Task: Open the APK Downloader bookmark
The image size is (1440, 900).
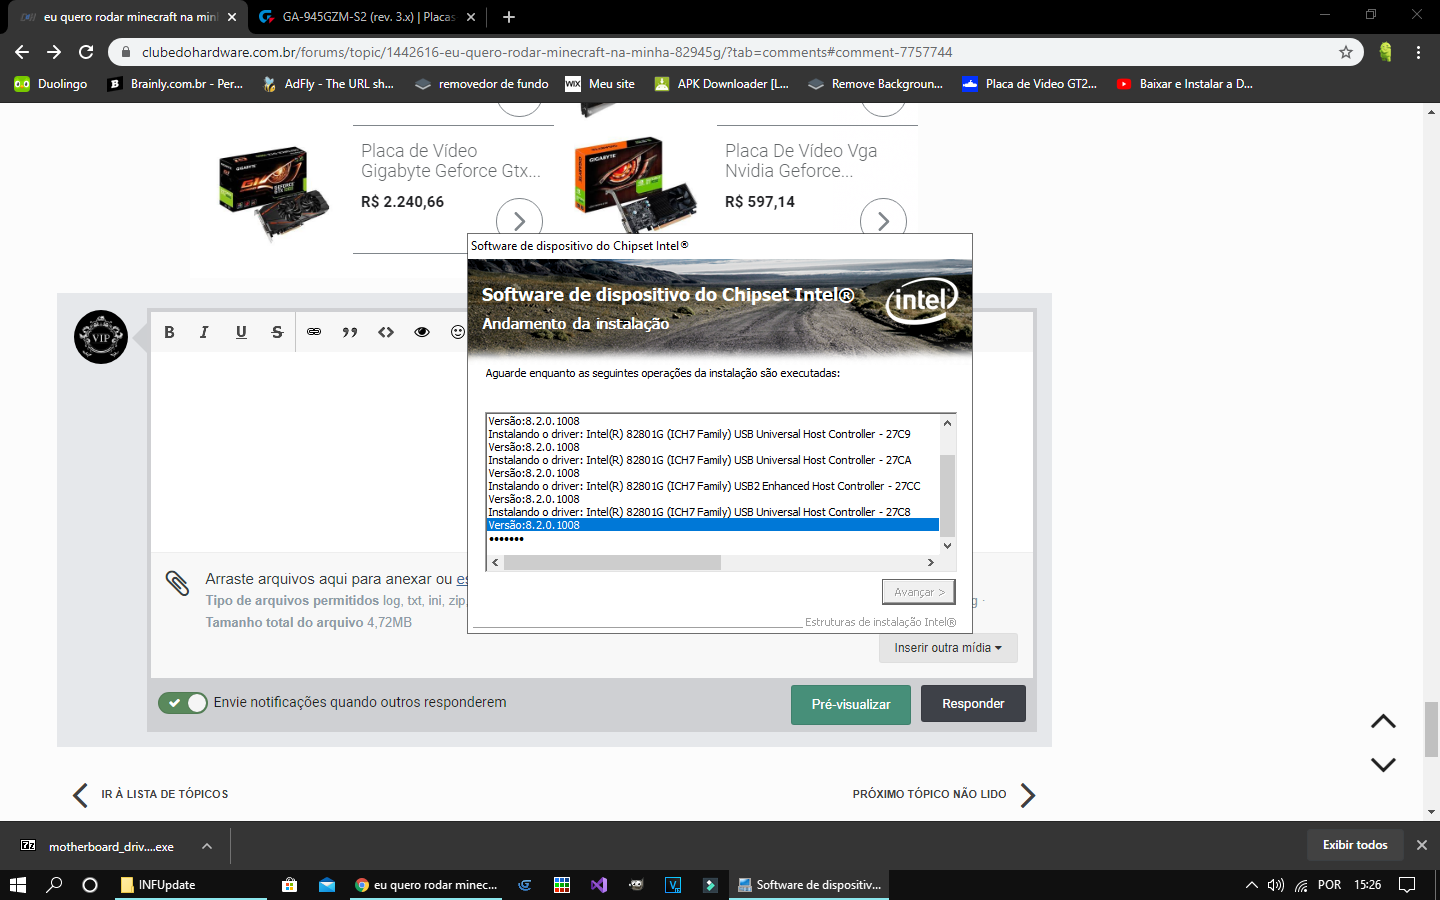Action: (x=721, y=84)
